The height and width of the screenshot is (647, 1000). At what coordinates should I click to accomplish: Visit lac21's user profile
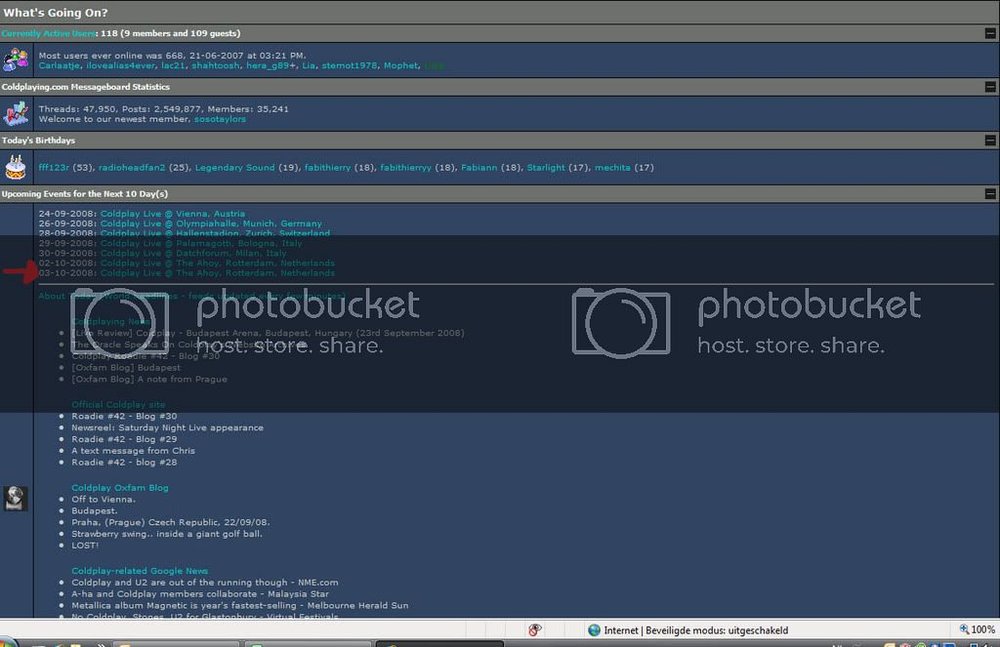pos(173,66)
